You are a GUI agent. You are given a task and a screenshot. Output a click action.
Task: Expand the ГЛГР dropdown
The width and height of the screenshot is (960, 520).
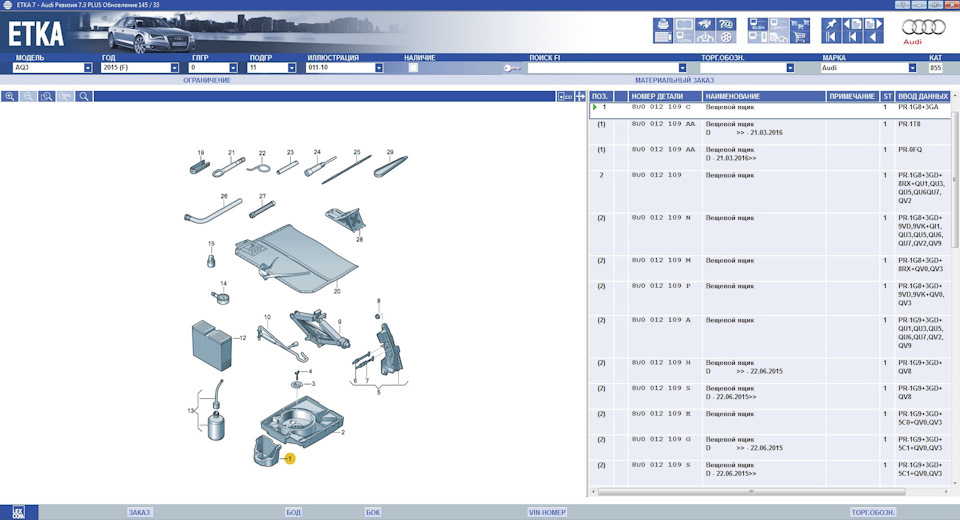pos(233,68)
